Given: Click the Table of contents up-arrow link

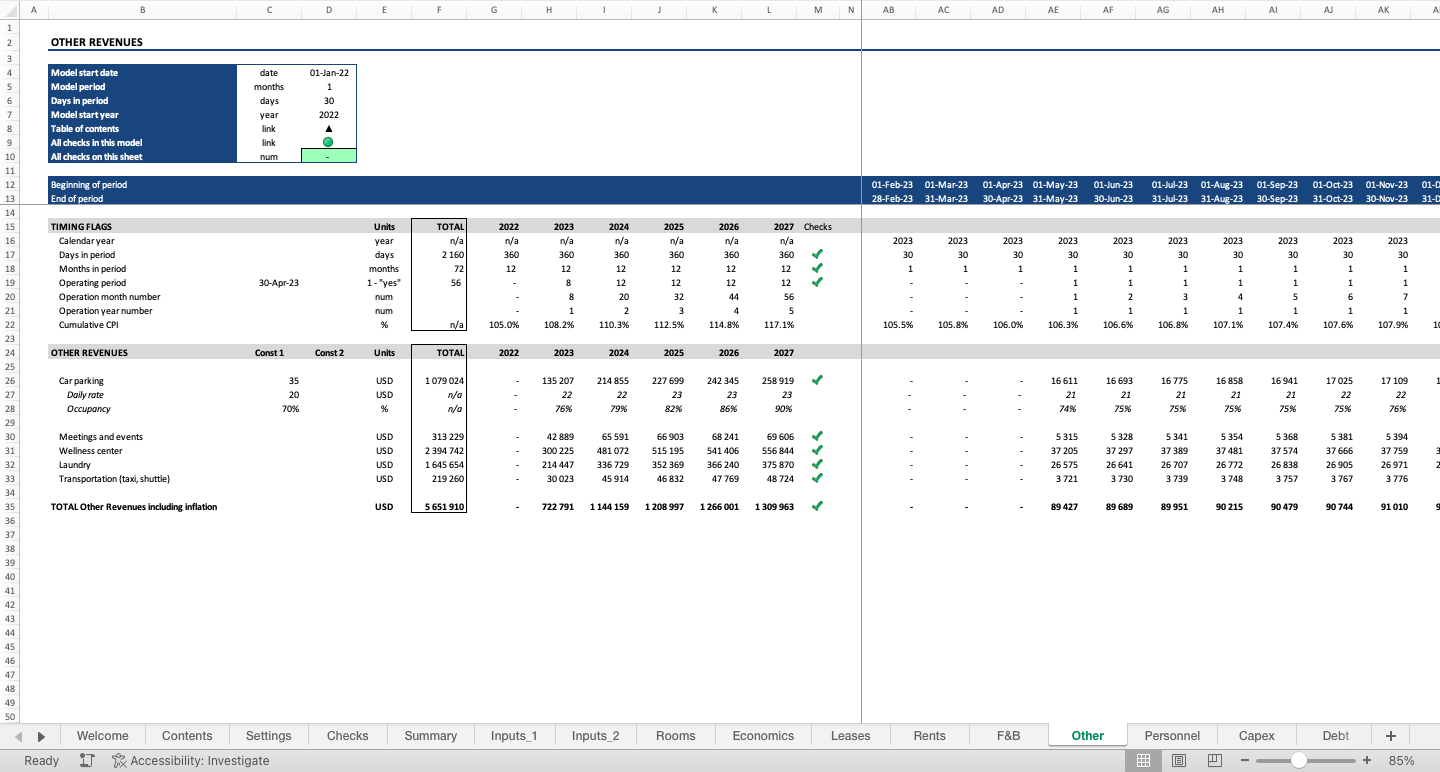Looking at the screenshot, I should pos(329,128).
